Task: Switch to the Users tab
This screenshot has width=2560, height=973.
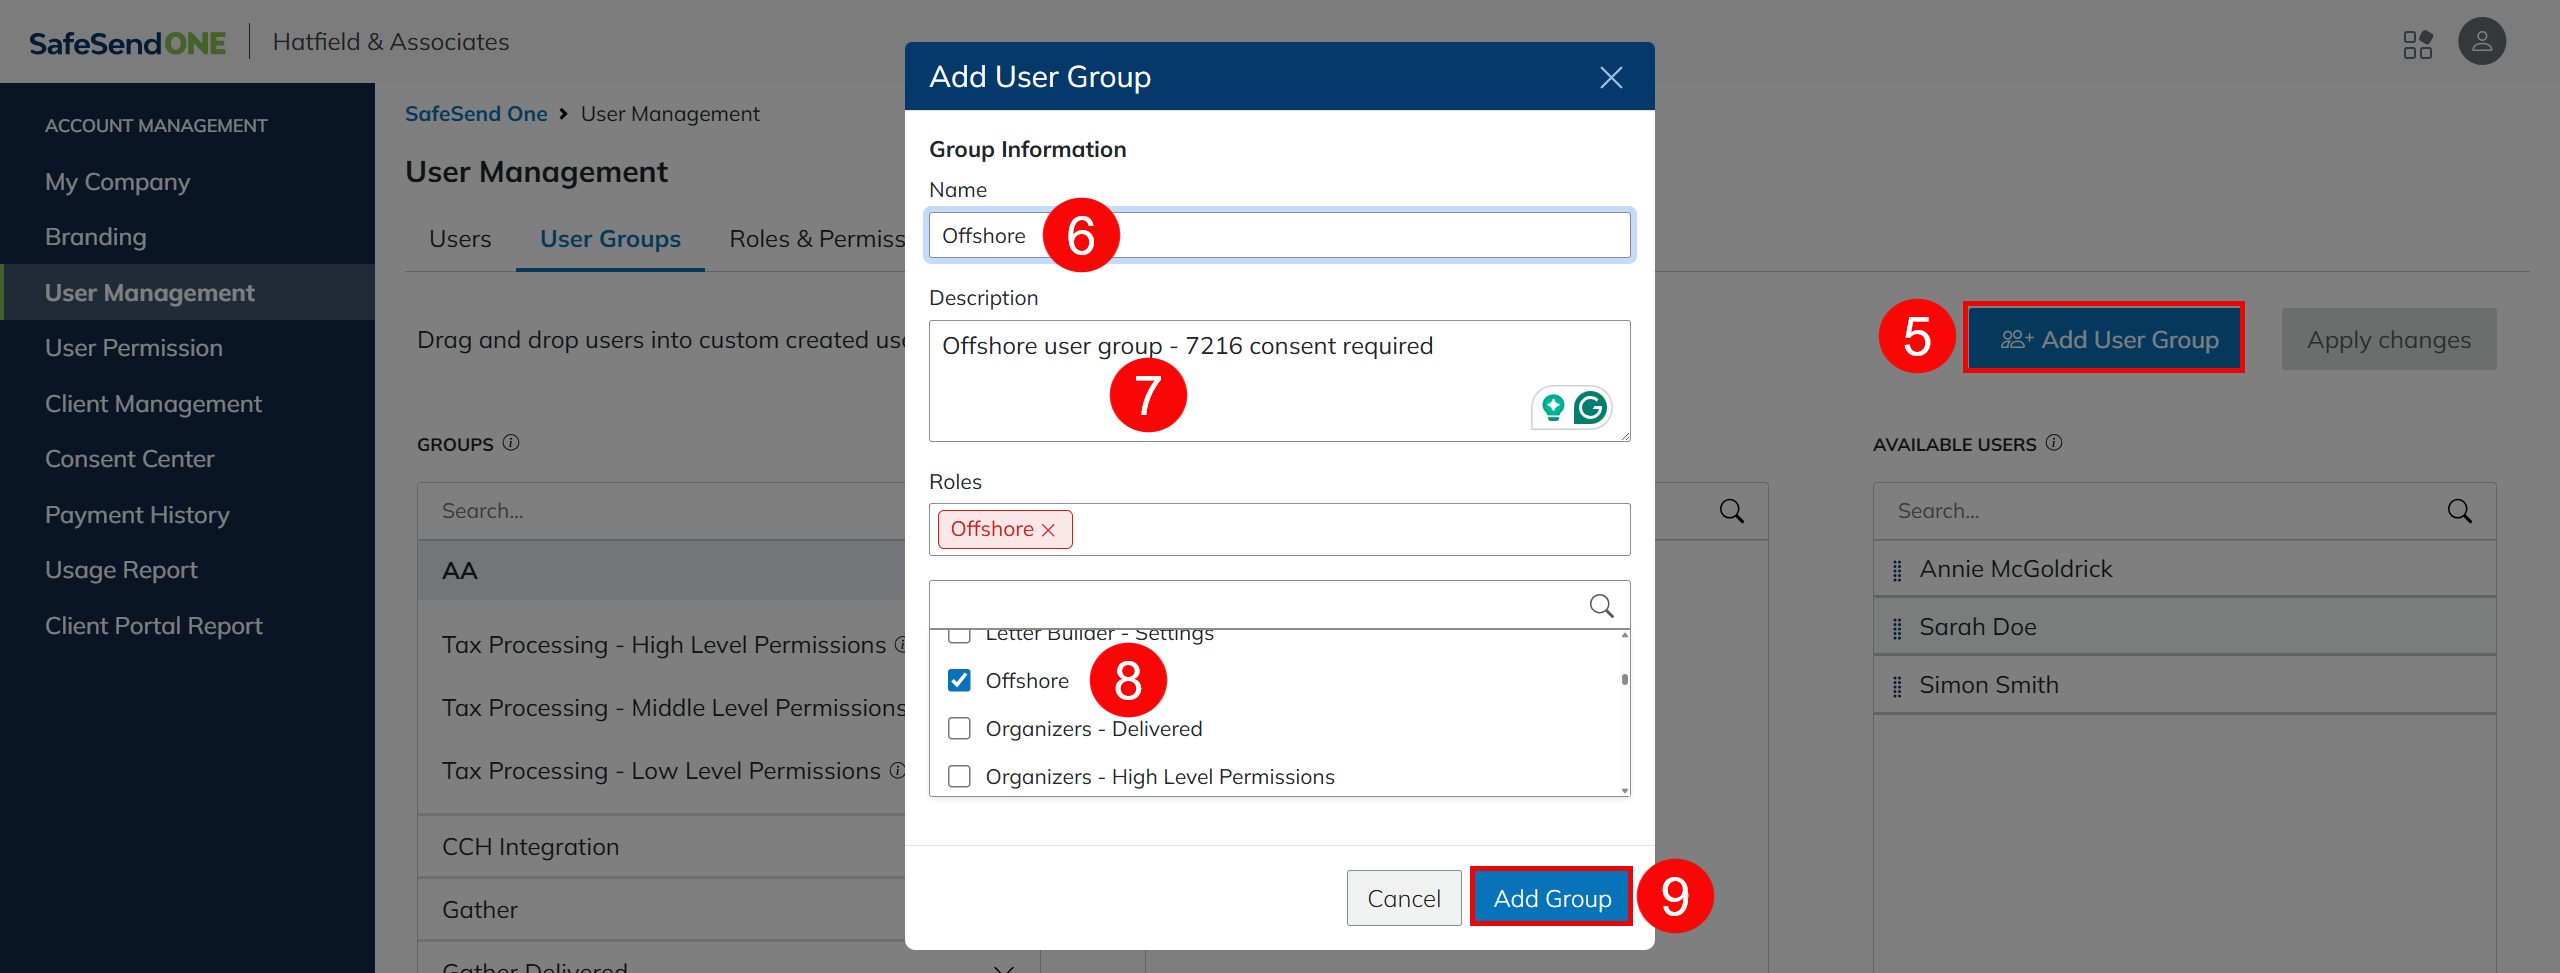Action: [460, 239]
